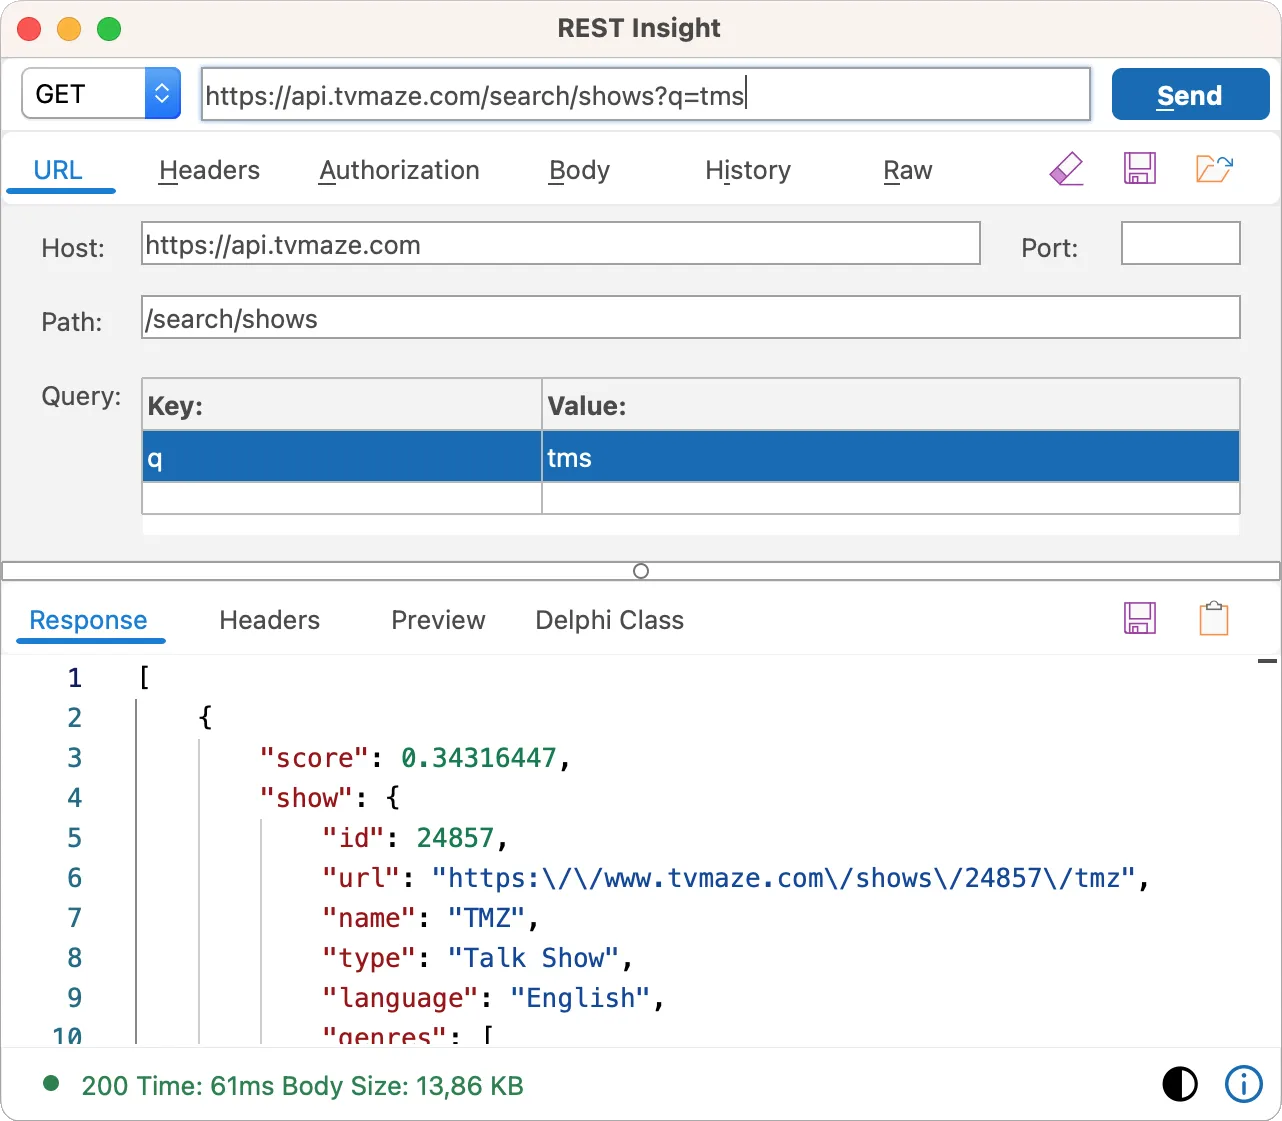1282x1121 pixels.
Task: Open the info about icon
Action: coord(1243,1084)
